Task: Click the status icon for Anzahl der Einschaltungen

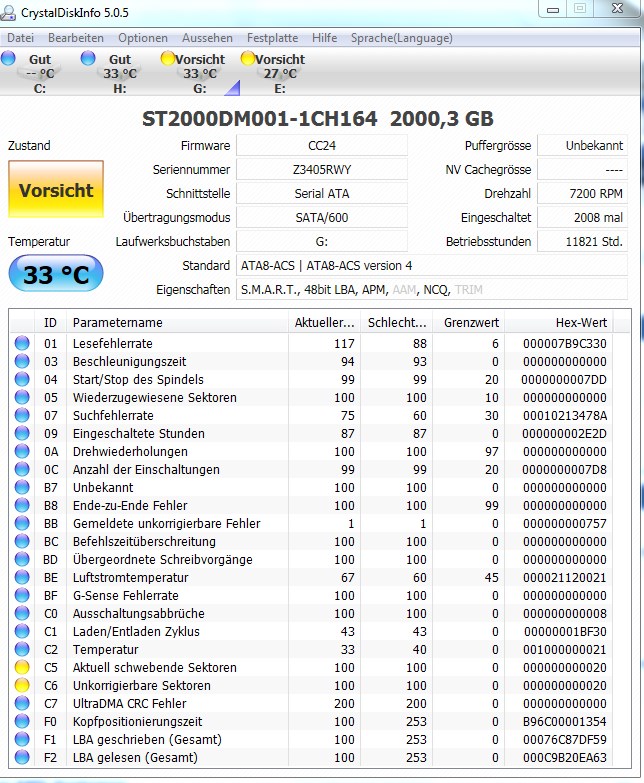Action: tap(22, 469)
